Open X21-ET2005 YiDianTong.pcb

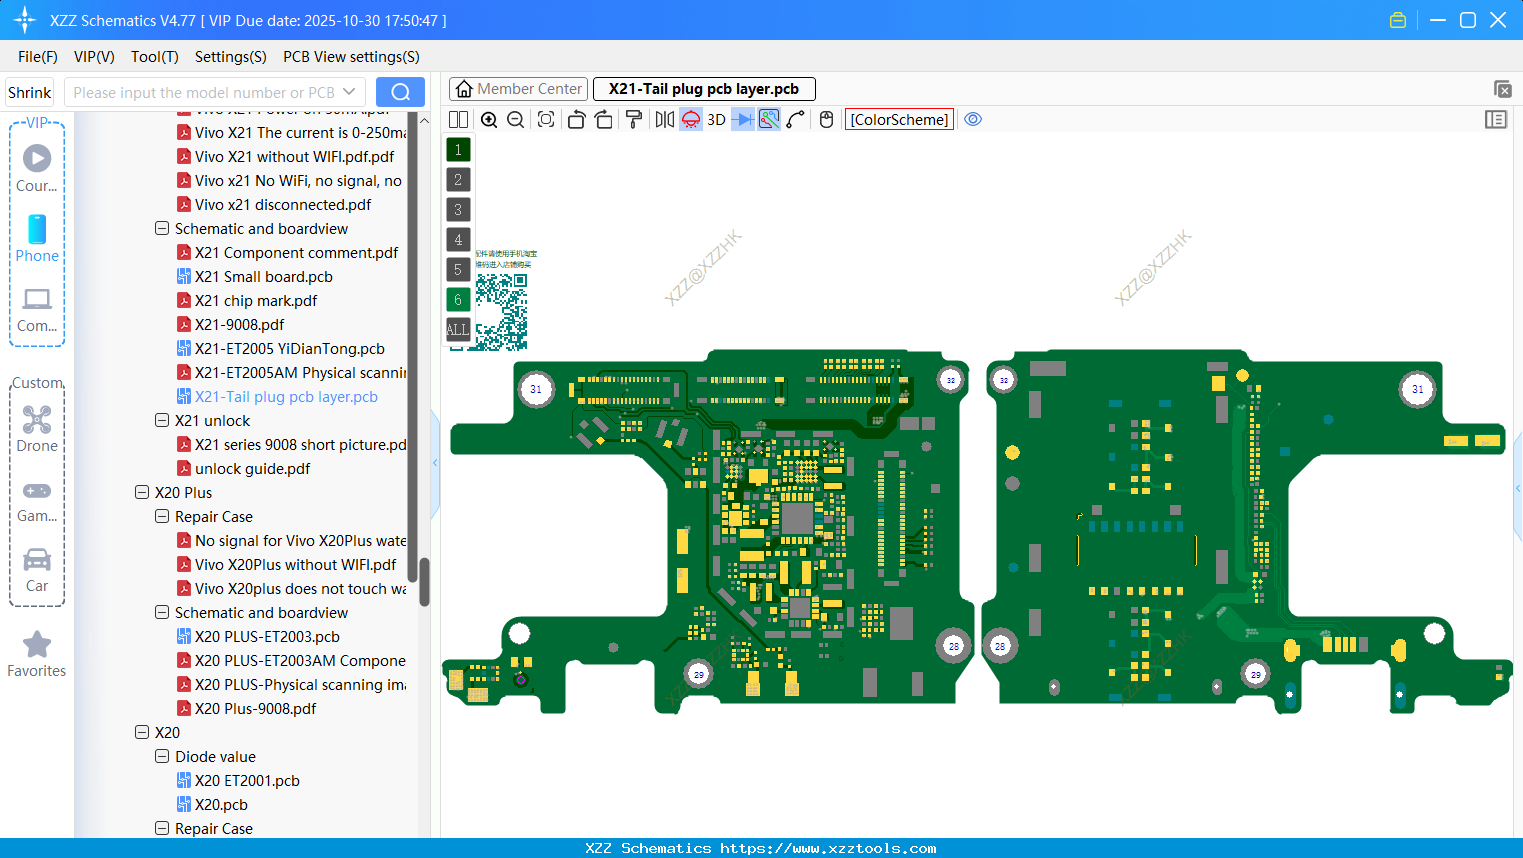[290, 349]
